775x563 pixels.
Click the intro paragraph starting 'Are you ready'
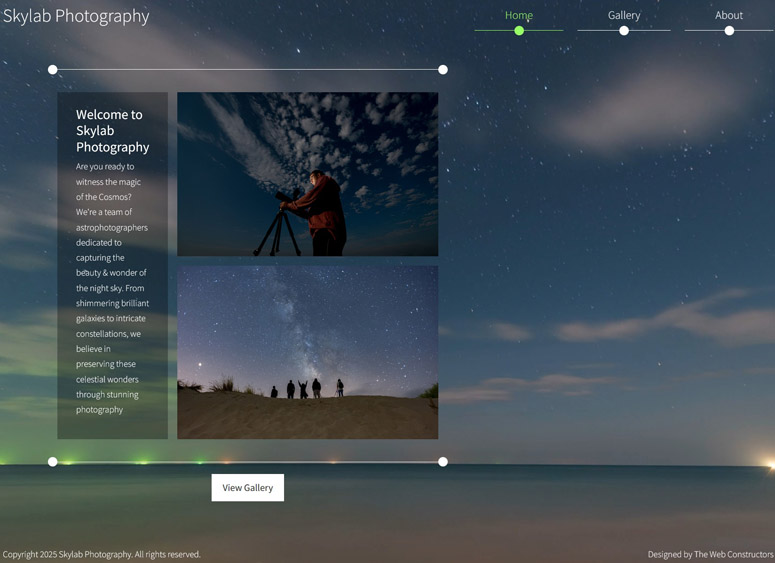[112, 288]
